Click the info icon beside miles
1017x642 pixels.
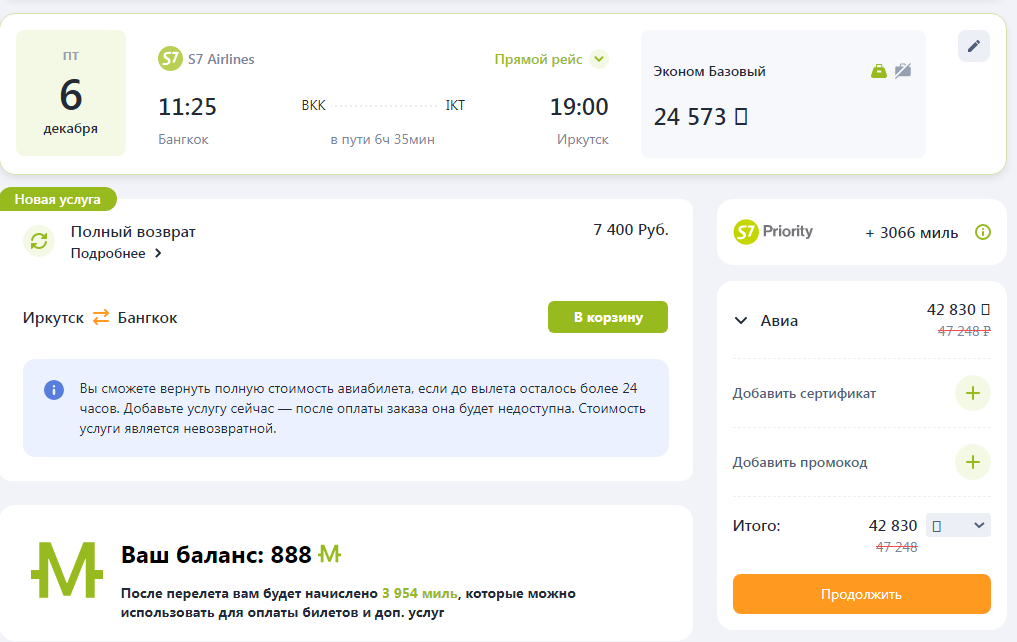click(982, 232)
